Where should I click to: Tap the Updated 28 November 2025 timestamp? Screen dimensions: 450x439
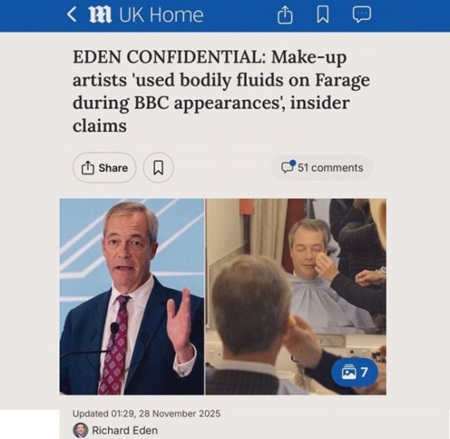(x=146, y=414)
